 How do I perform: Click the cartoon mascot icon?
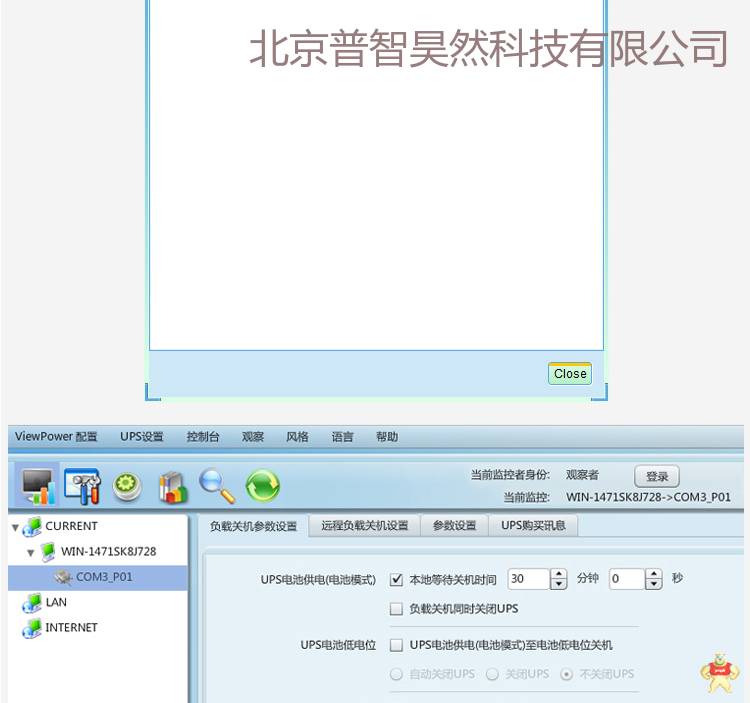[717, 672]
